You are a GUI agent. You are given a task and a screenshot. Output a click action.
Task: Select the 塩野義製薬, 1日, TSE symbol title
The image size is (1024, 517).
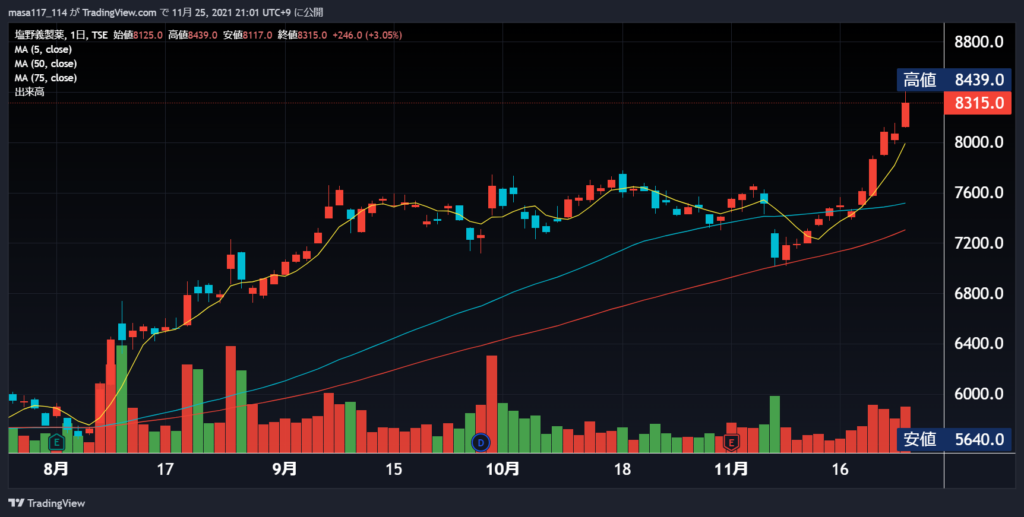pos(61,35)
